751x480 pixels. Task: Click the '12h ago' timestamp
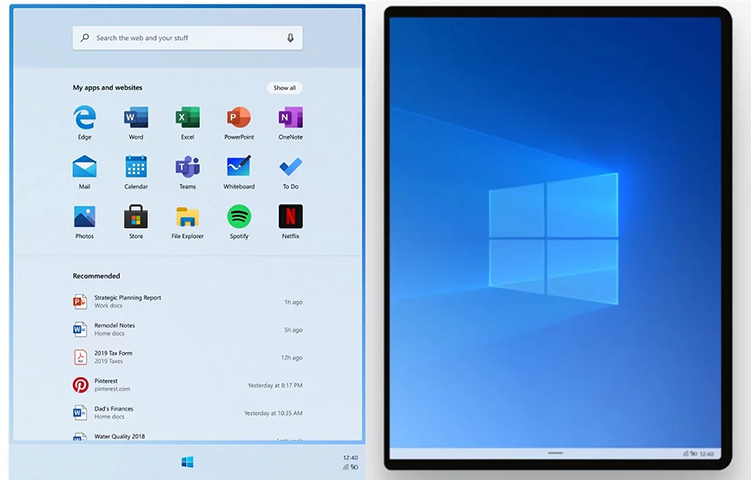pyautogui.click(x=292, y=358)
